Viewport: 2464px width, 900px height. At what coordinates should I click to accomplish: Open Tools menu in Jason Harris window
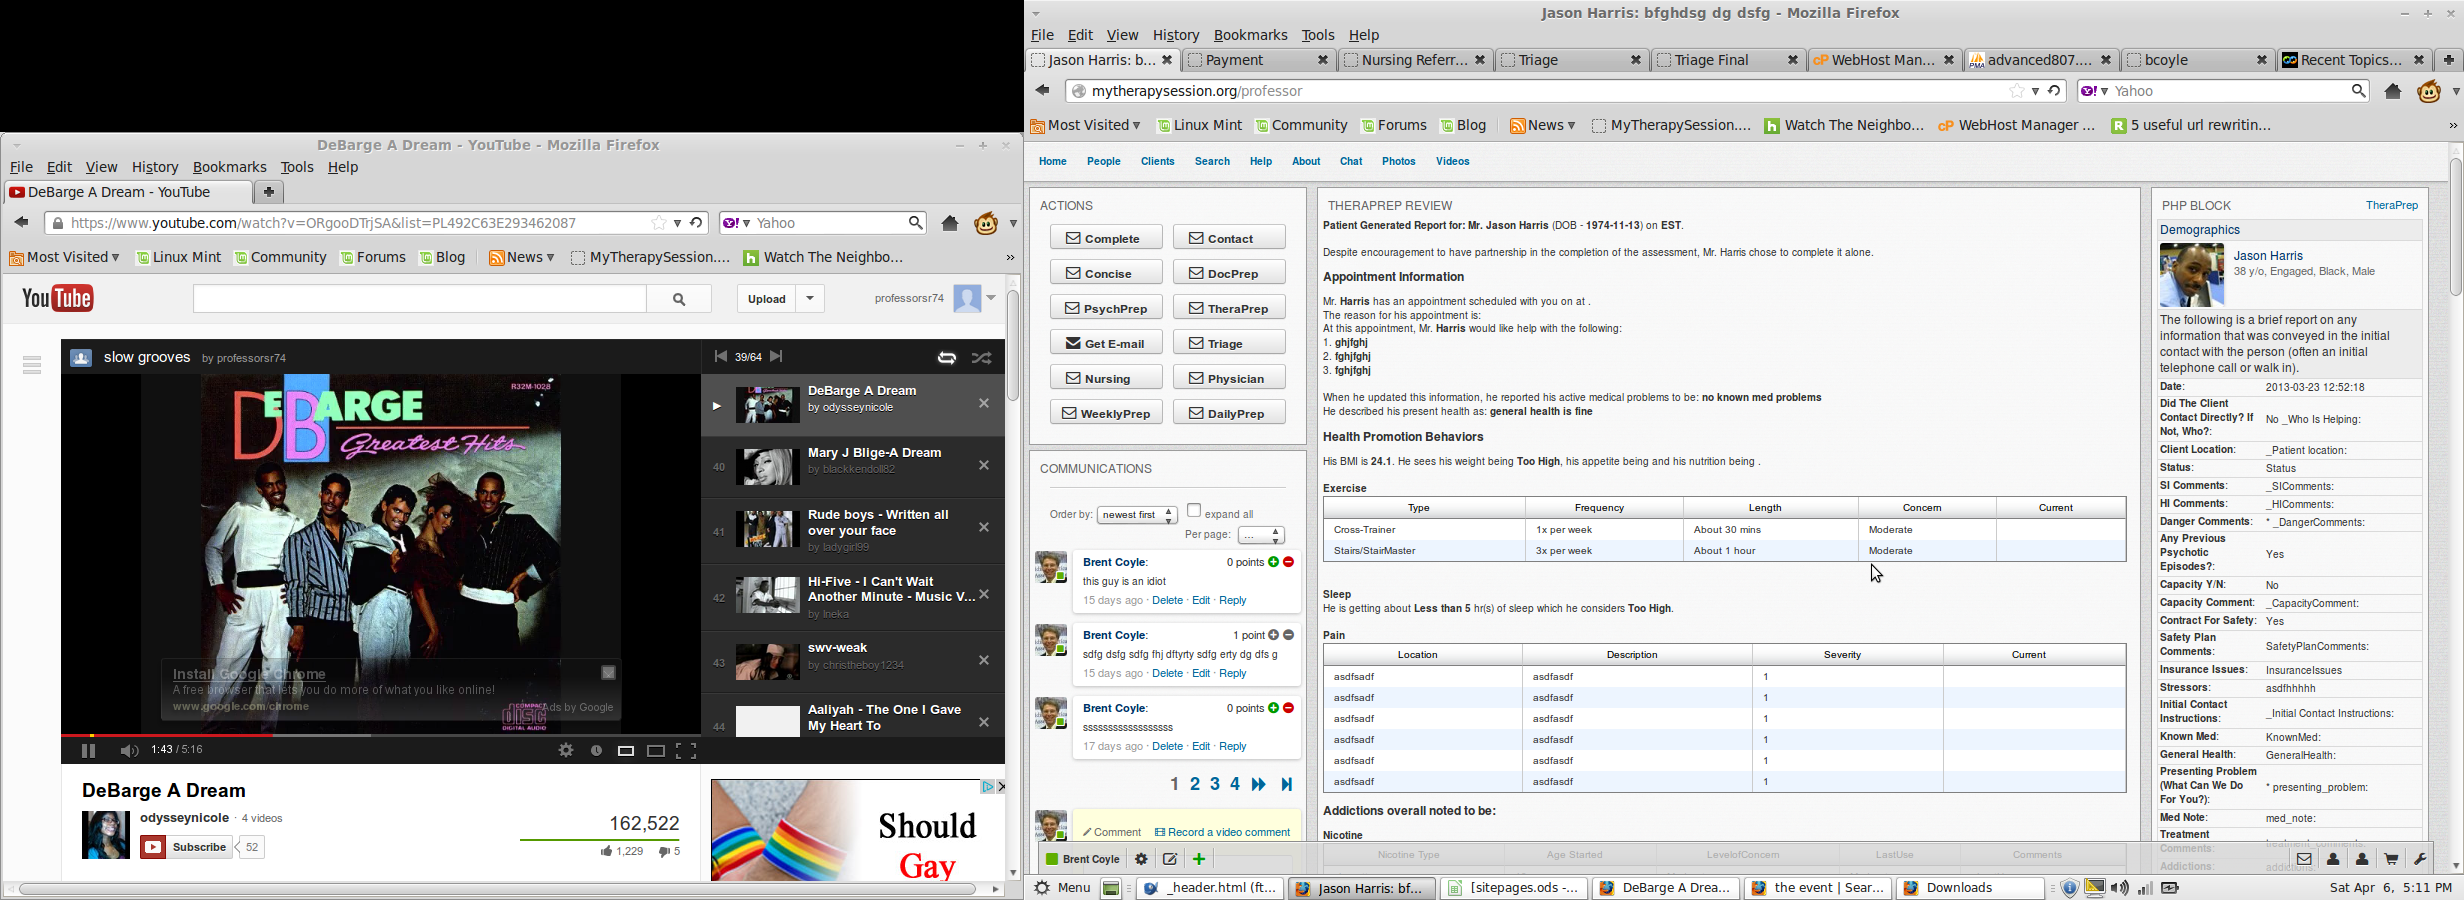point(1318,35)
